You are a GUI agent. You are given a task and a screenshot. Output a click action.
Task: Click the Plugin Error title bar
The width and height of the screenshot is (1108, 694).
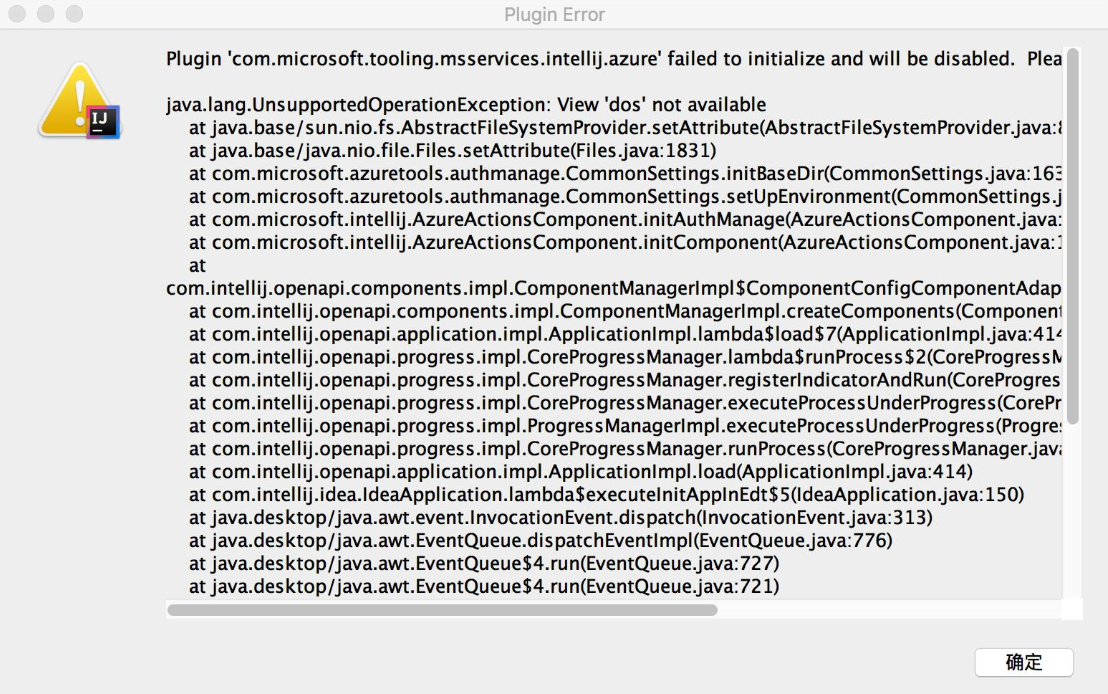click(x=554, y=14)
